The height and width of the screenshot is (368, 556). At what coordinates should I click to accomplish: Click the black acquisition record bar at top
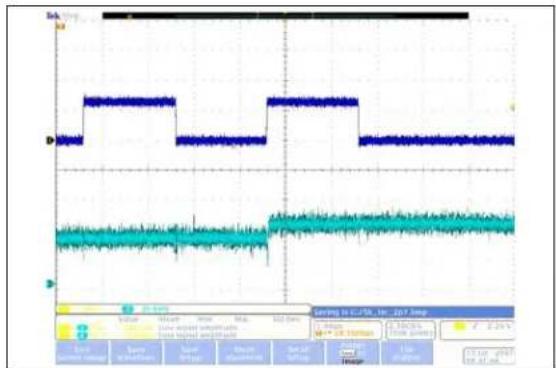(x=285, y=16)
